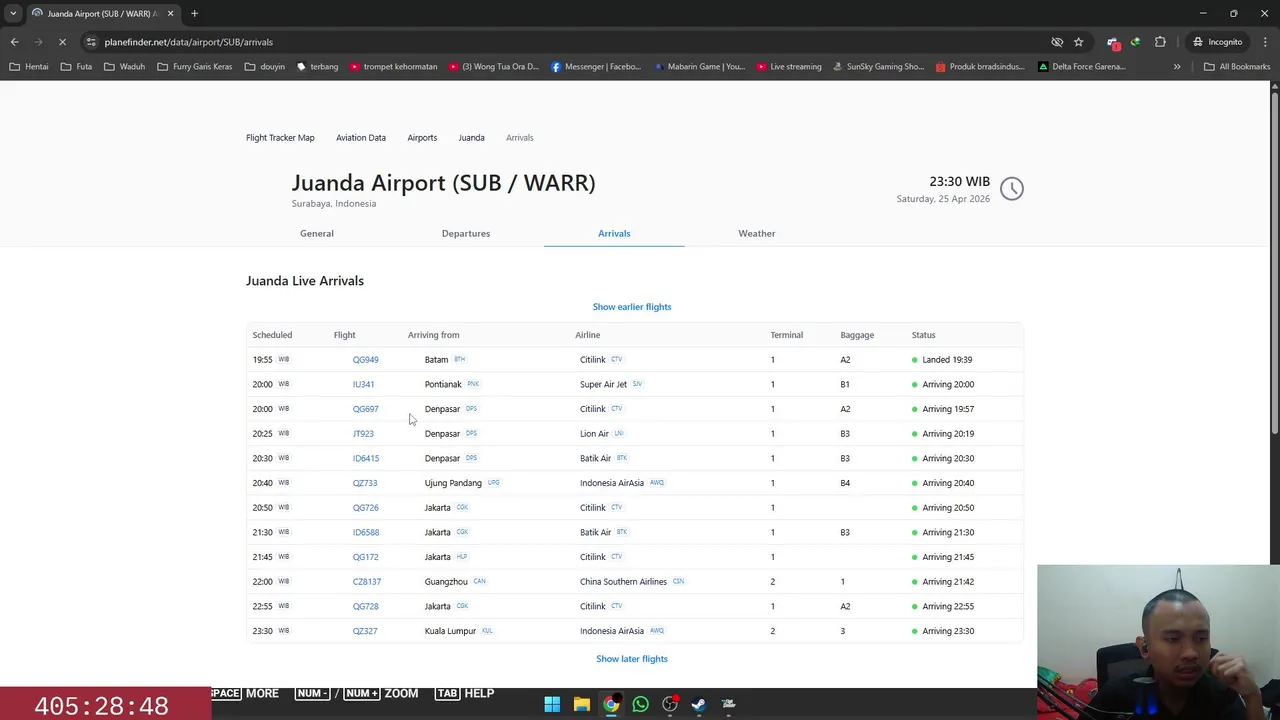
Task: Click the BTH airport code tag
Action: pos(460,359)
